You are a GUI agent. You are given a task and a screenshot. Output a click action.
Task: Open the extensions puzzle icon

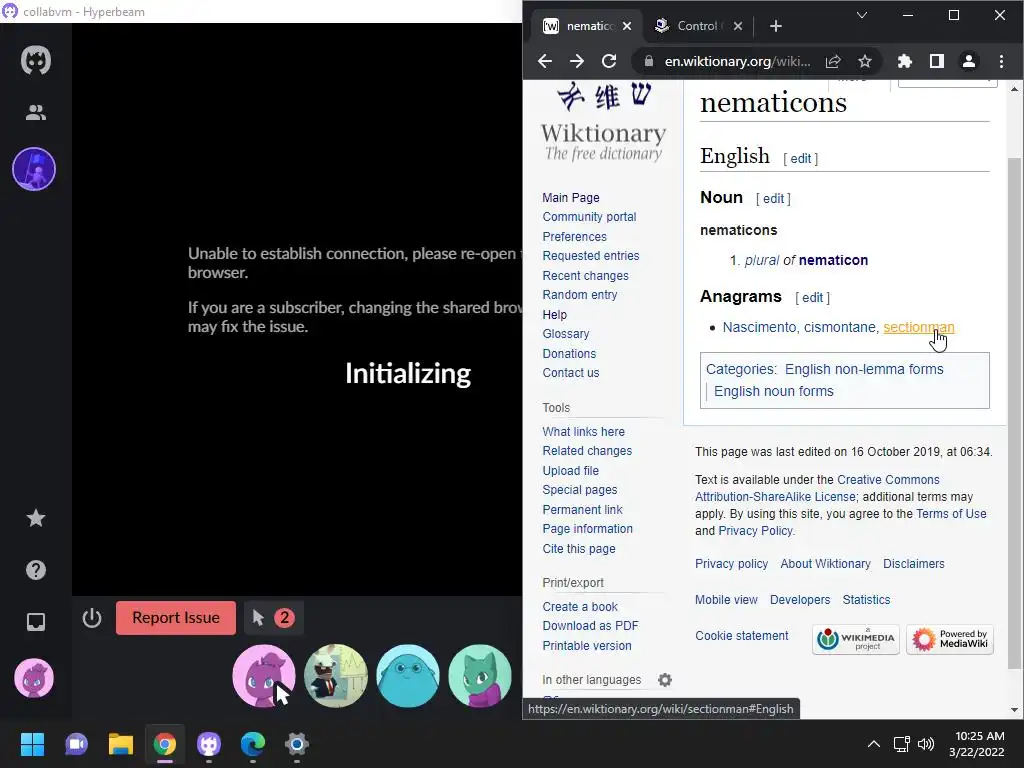[904, 61]
